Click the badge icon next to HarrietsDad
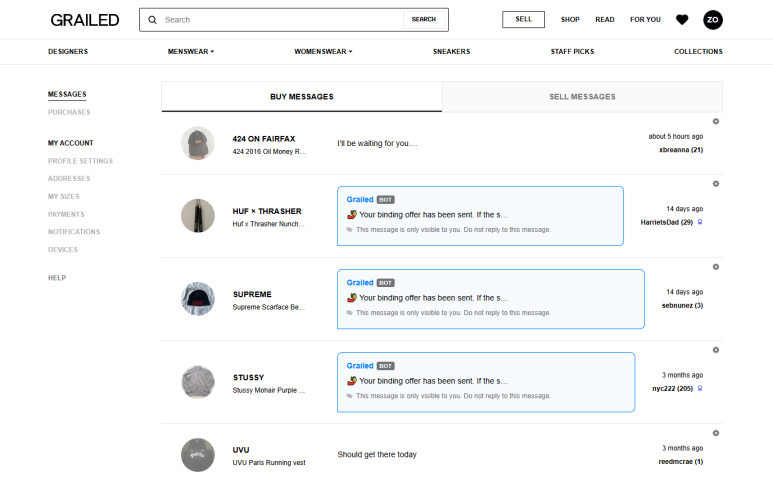 coord(700,222)
